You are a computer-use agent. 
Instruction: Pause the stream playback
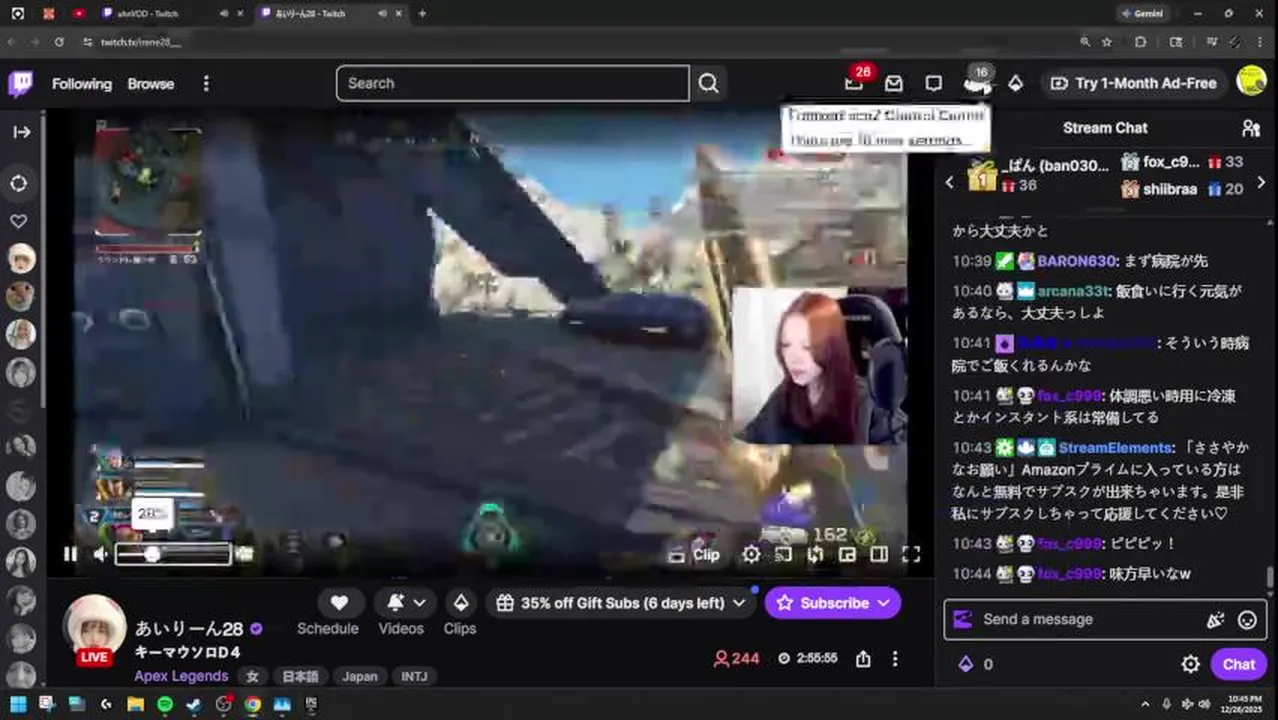(70, 554)
